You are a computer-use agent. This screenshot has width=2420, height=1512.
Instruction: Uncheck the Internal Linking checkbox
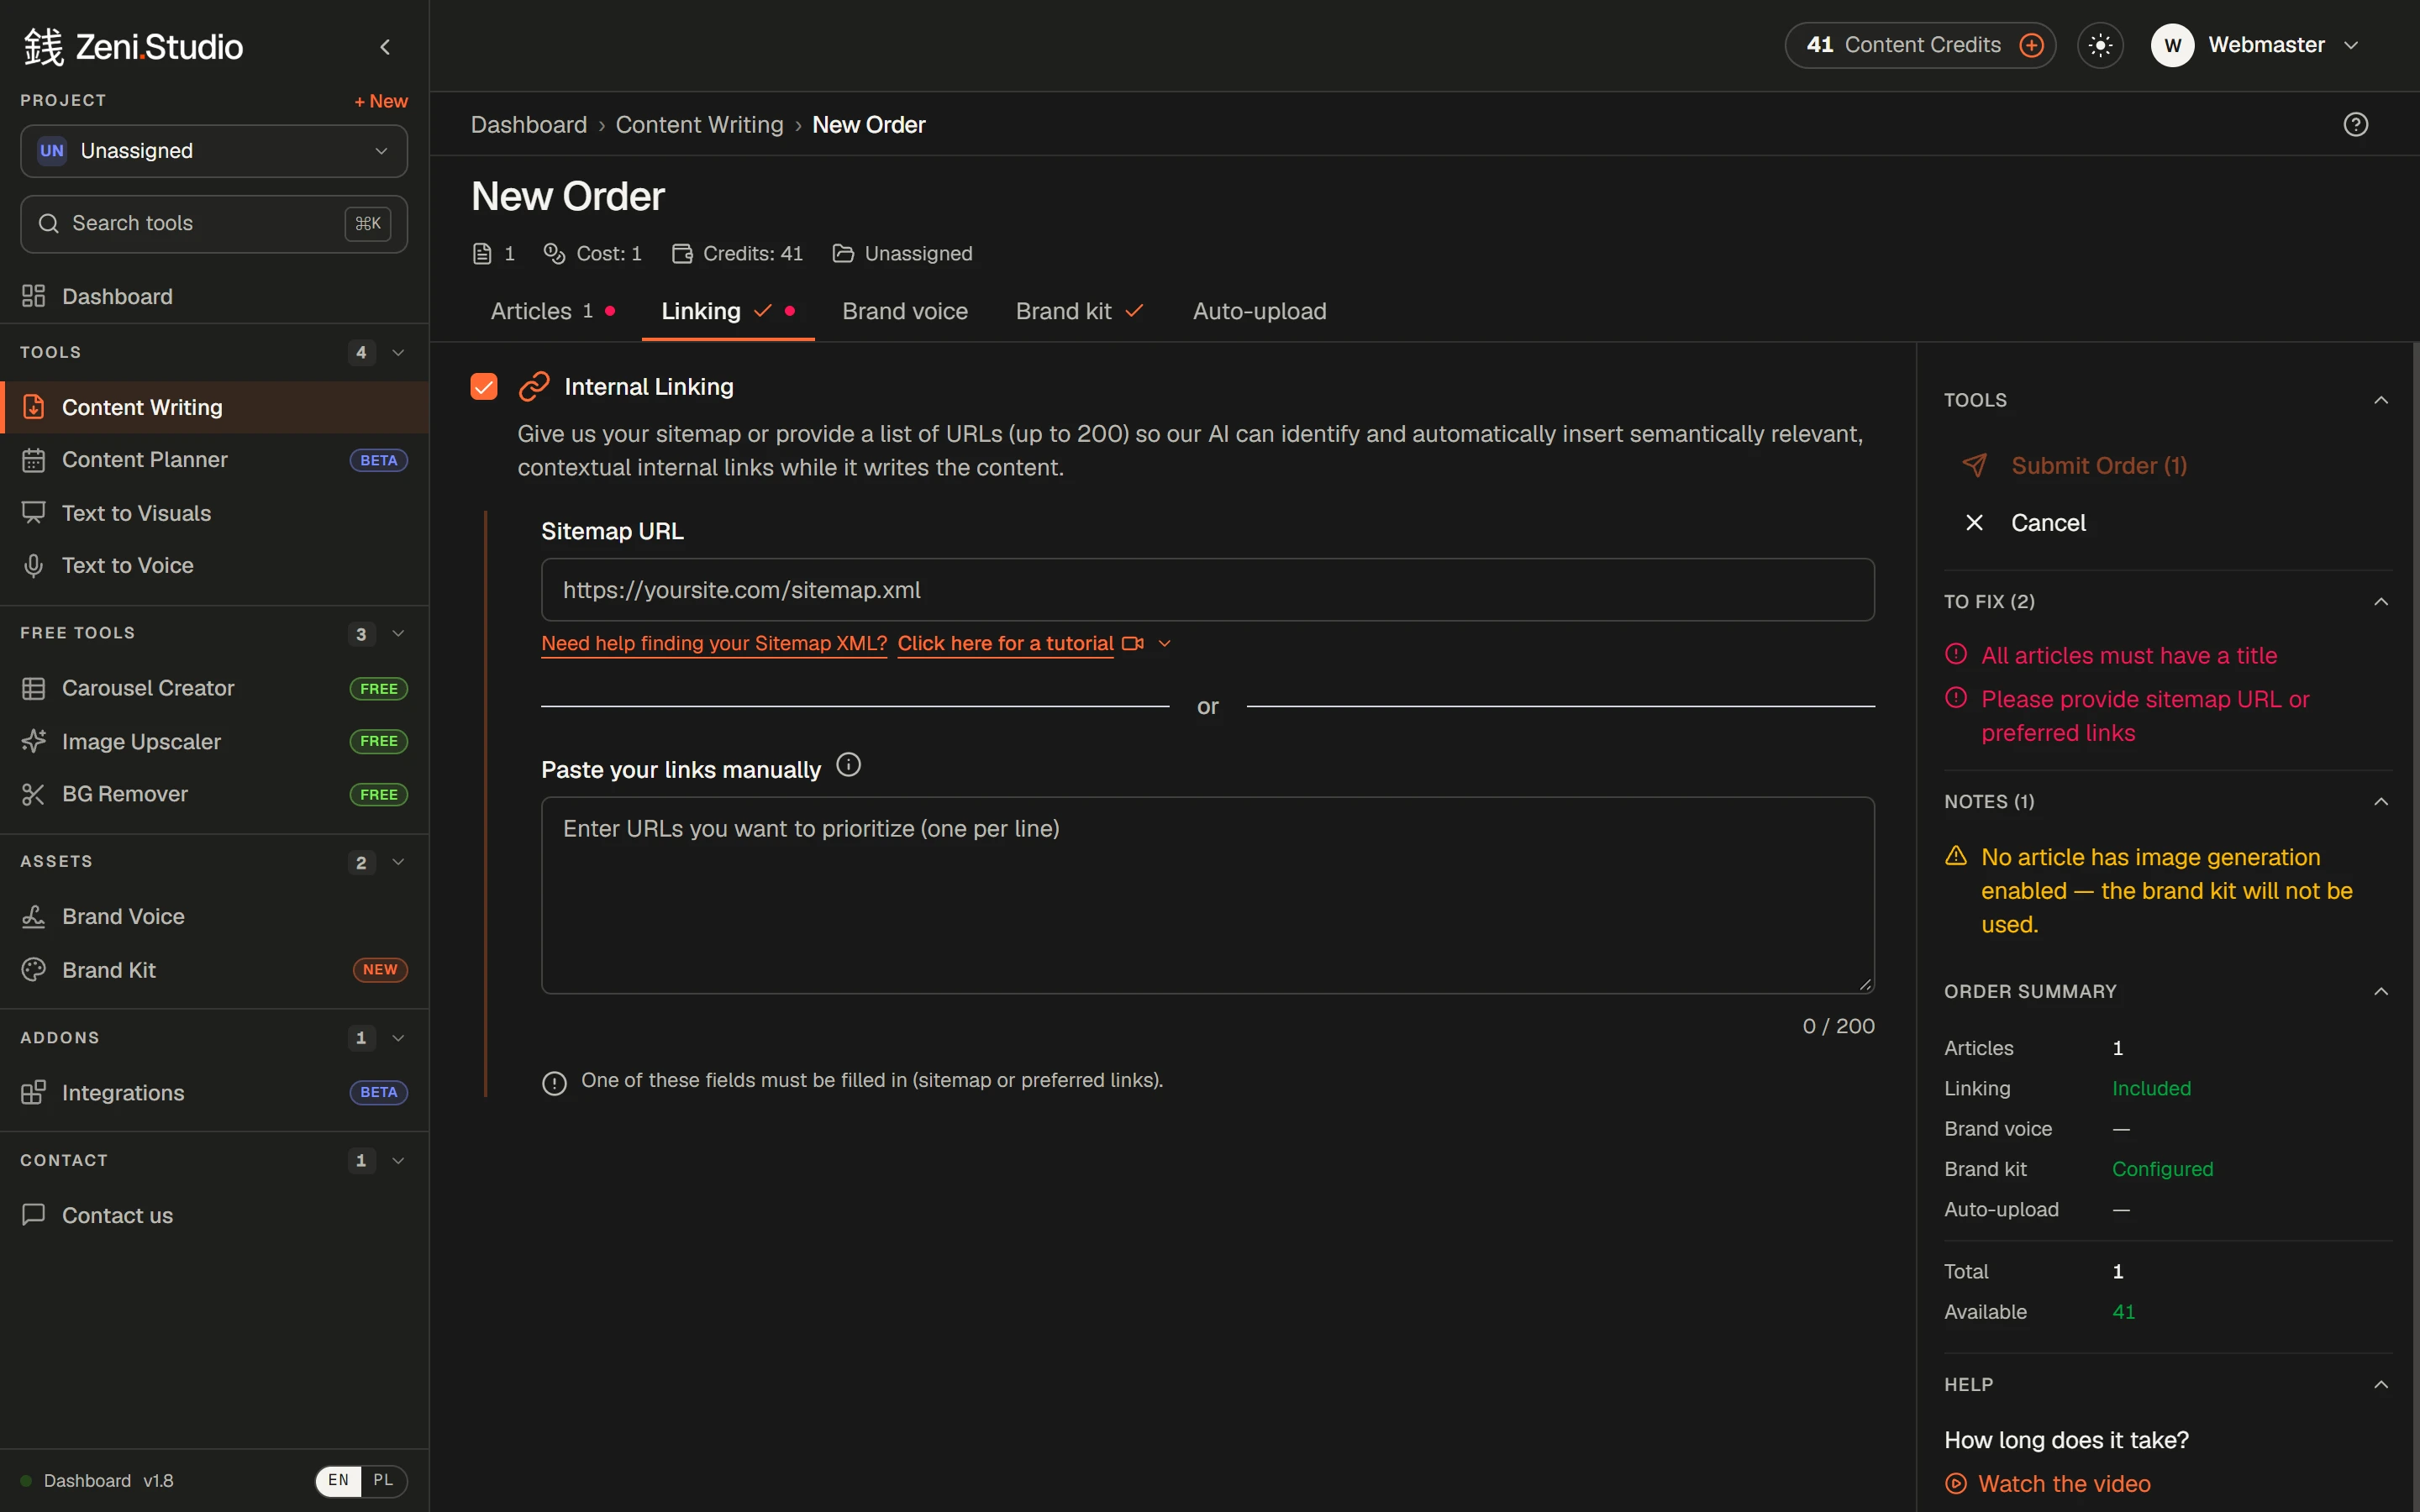(484, 386)
